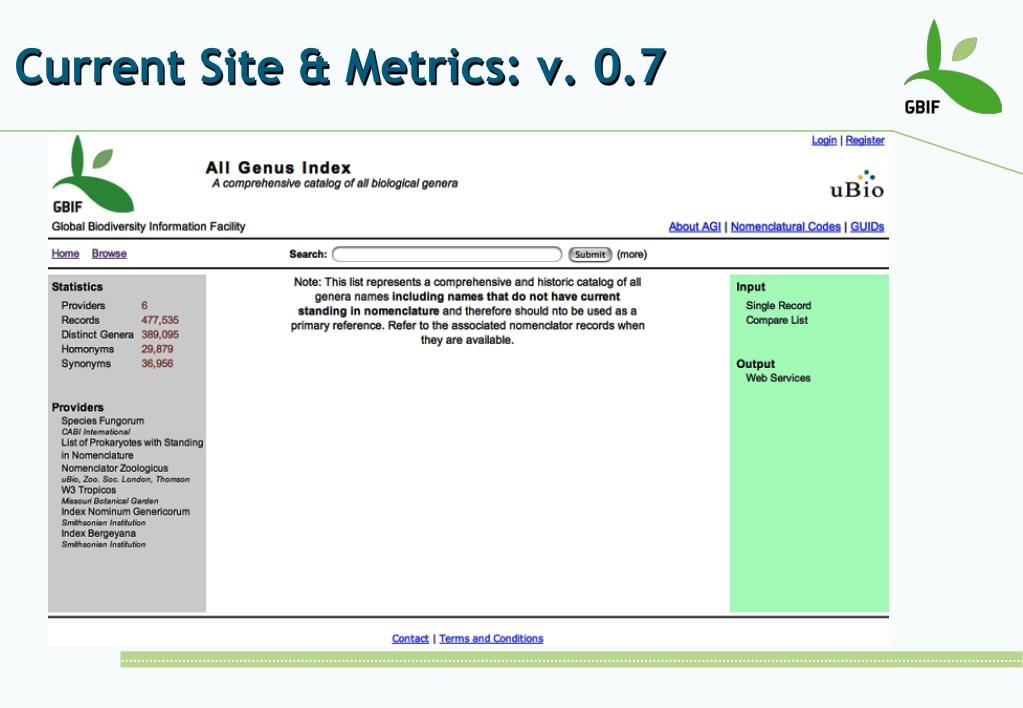Open Terms and Conditions

click(x=491, y=638)
